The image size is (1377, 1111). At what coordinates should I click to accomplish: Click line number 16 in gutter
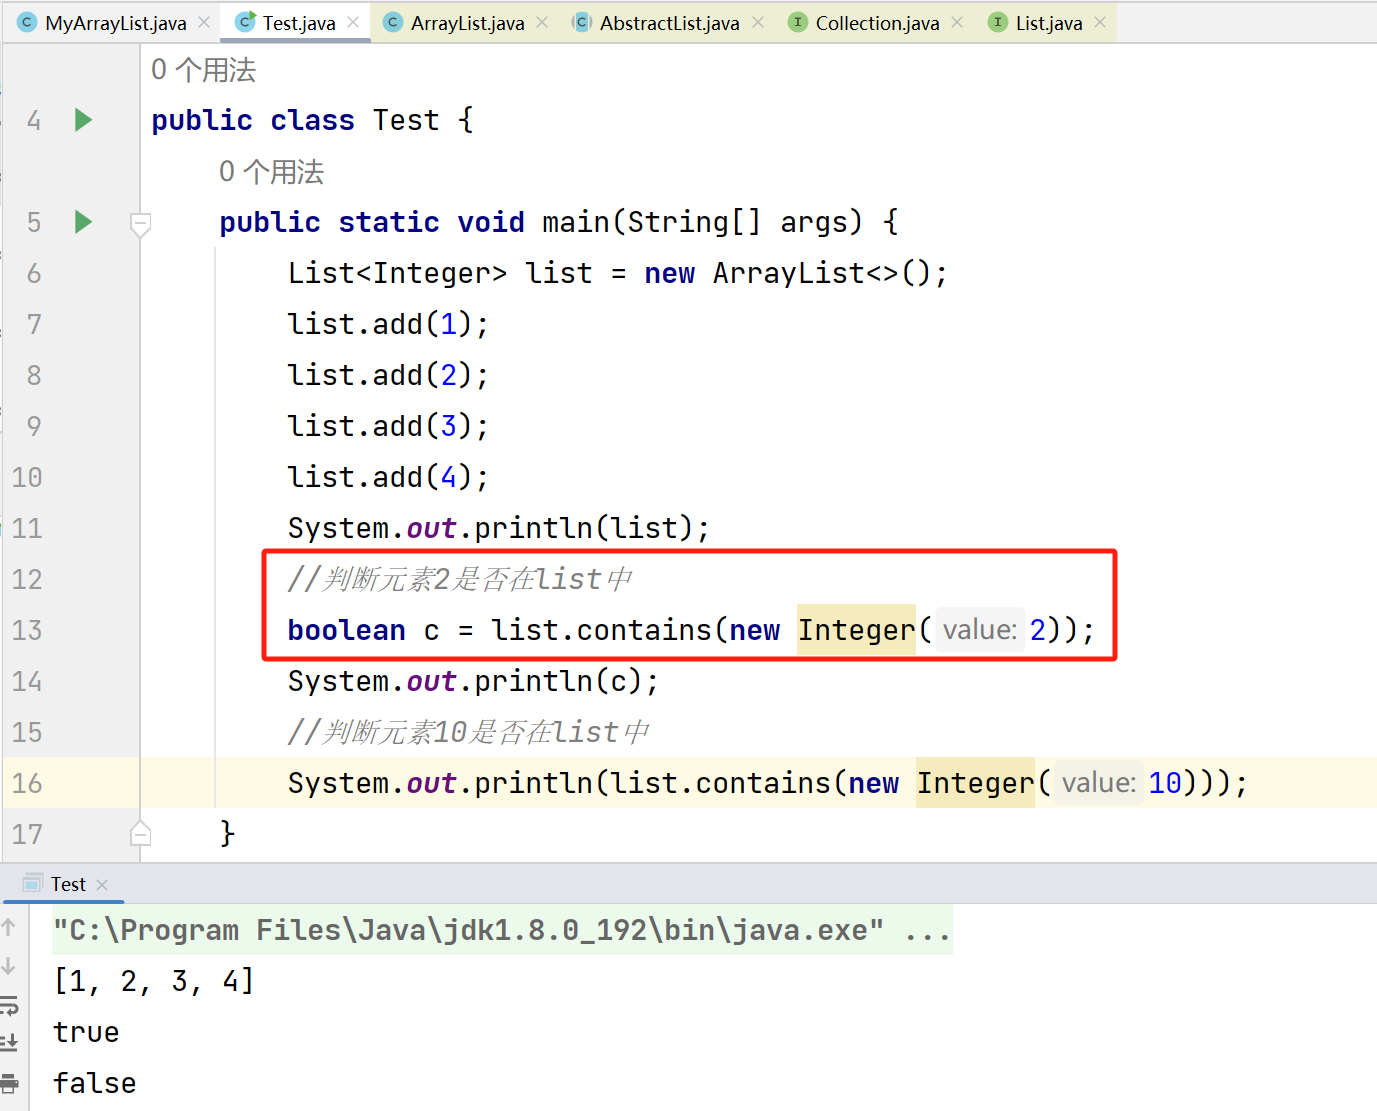coord(27,783)
